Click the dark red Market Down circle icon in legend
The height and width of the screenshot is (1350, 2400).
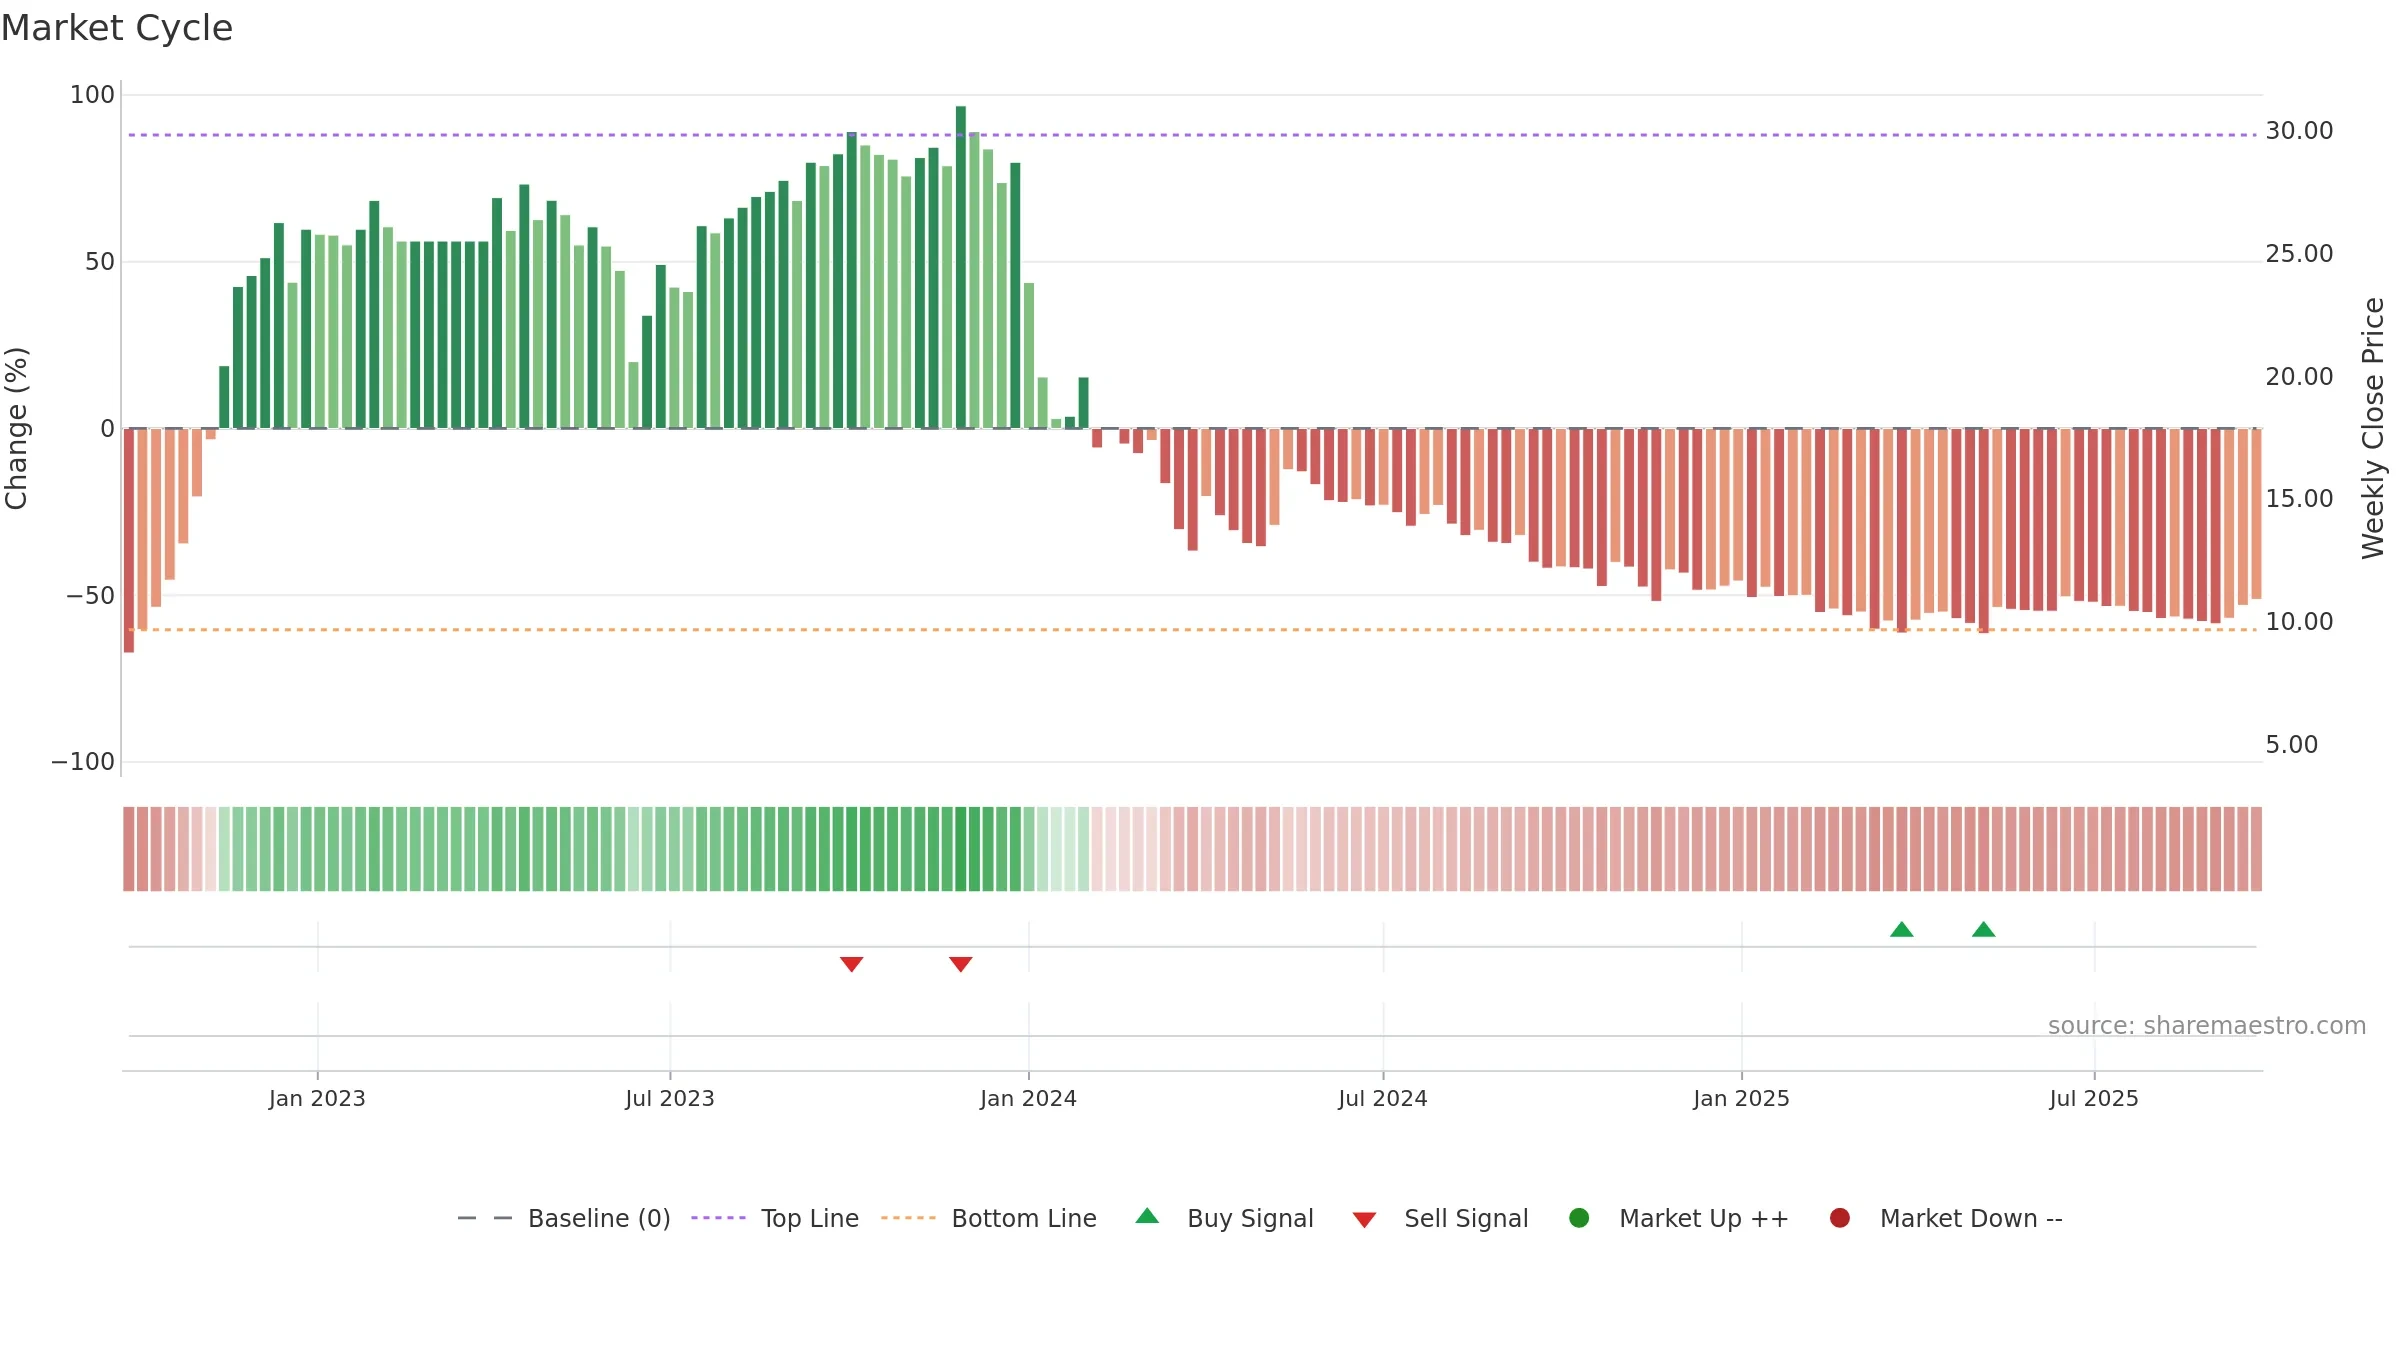(x=1840, y=1218)
